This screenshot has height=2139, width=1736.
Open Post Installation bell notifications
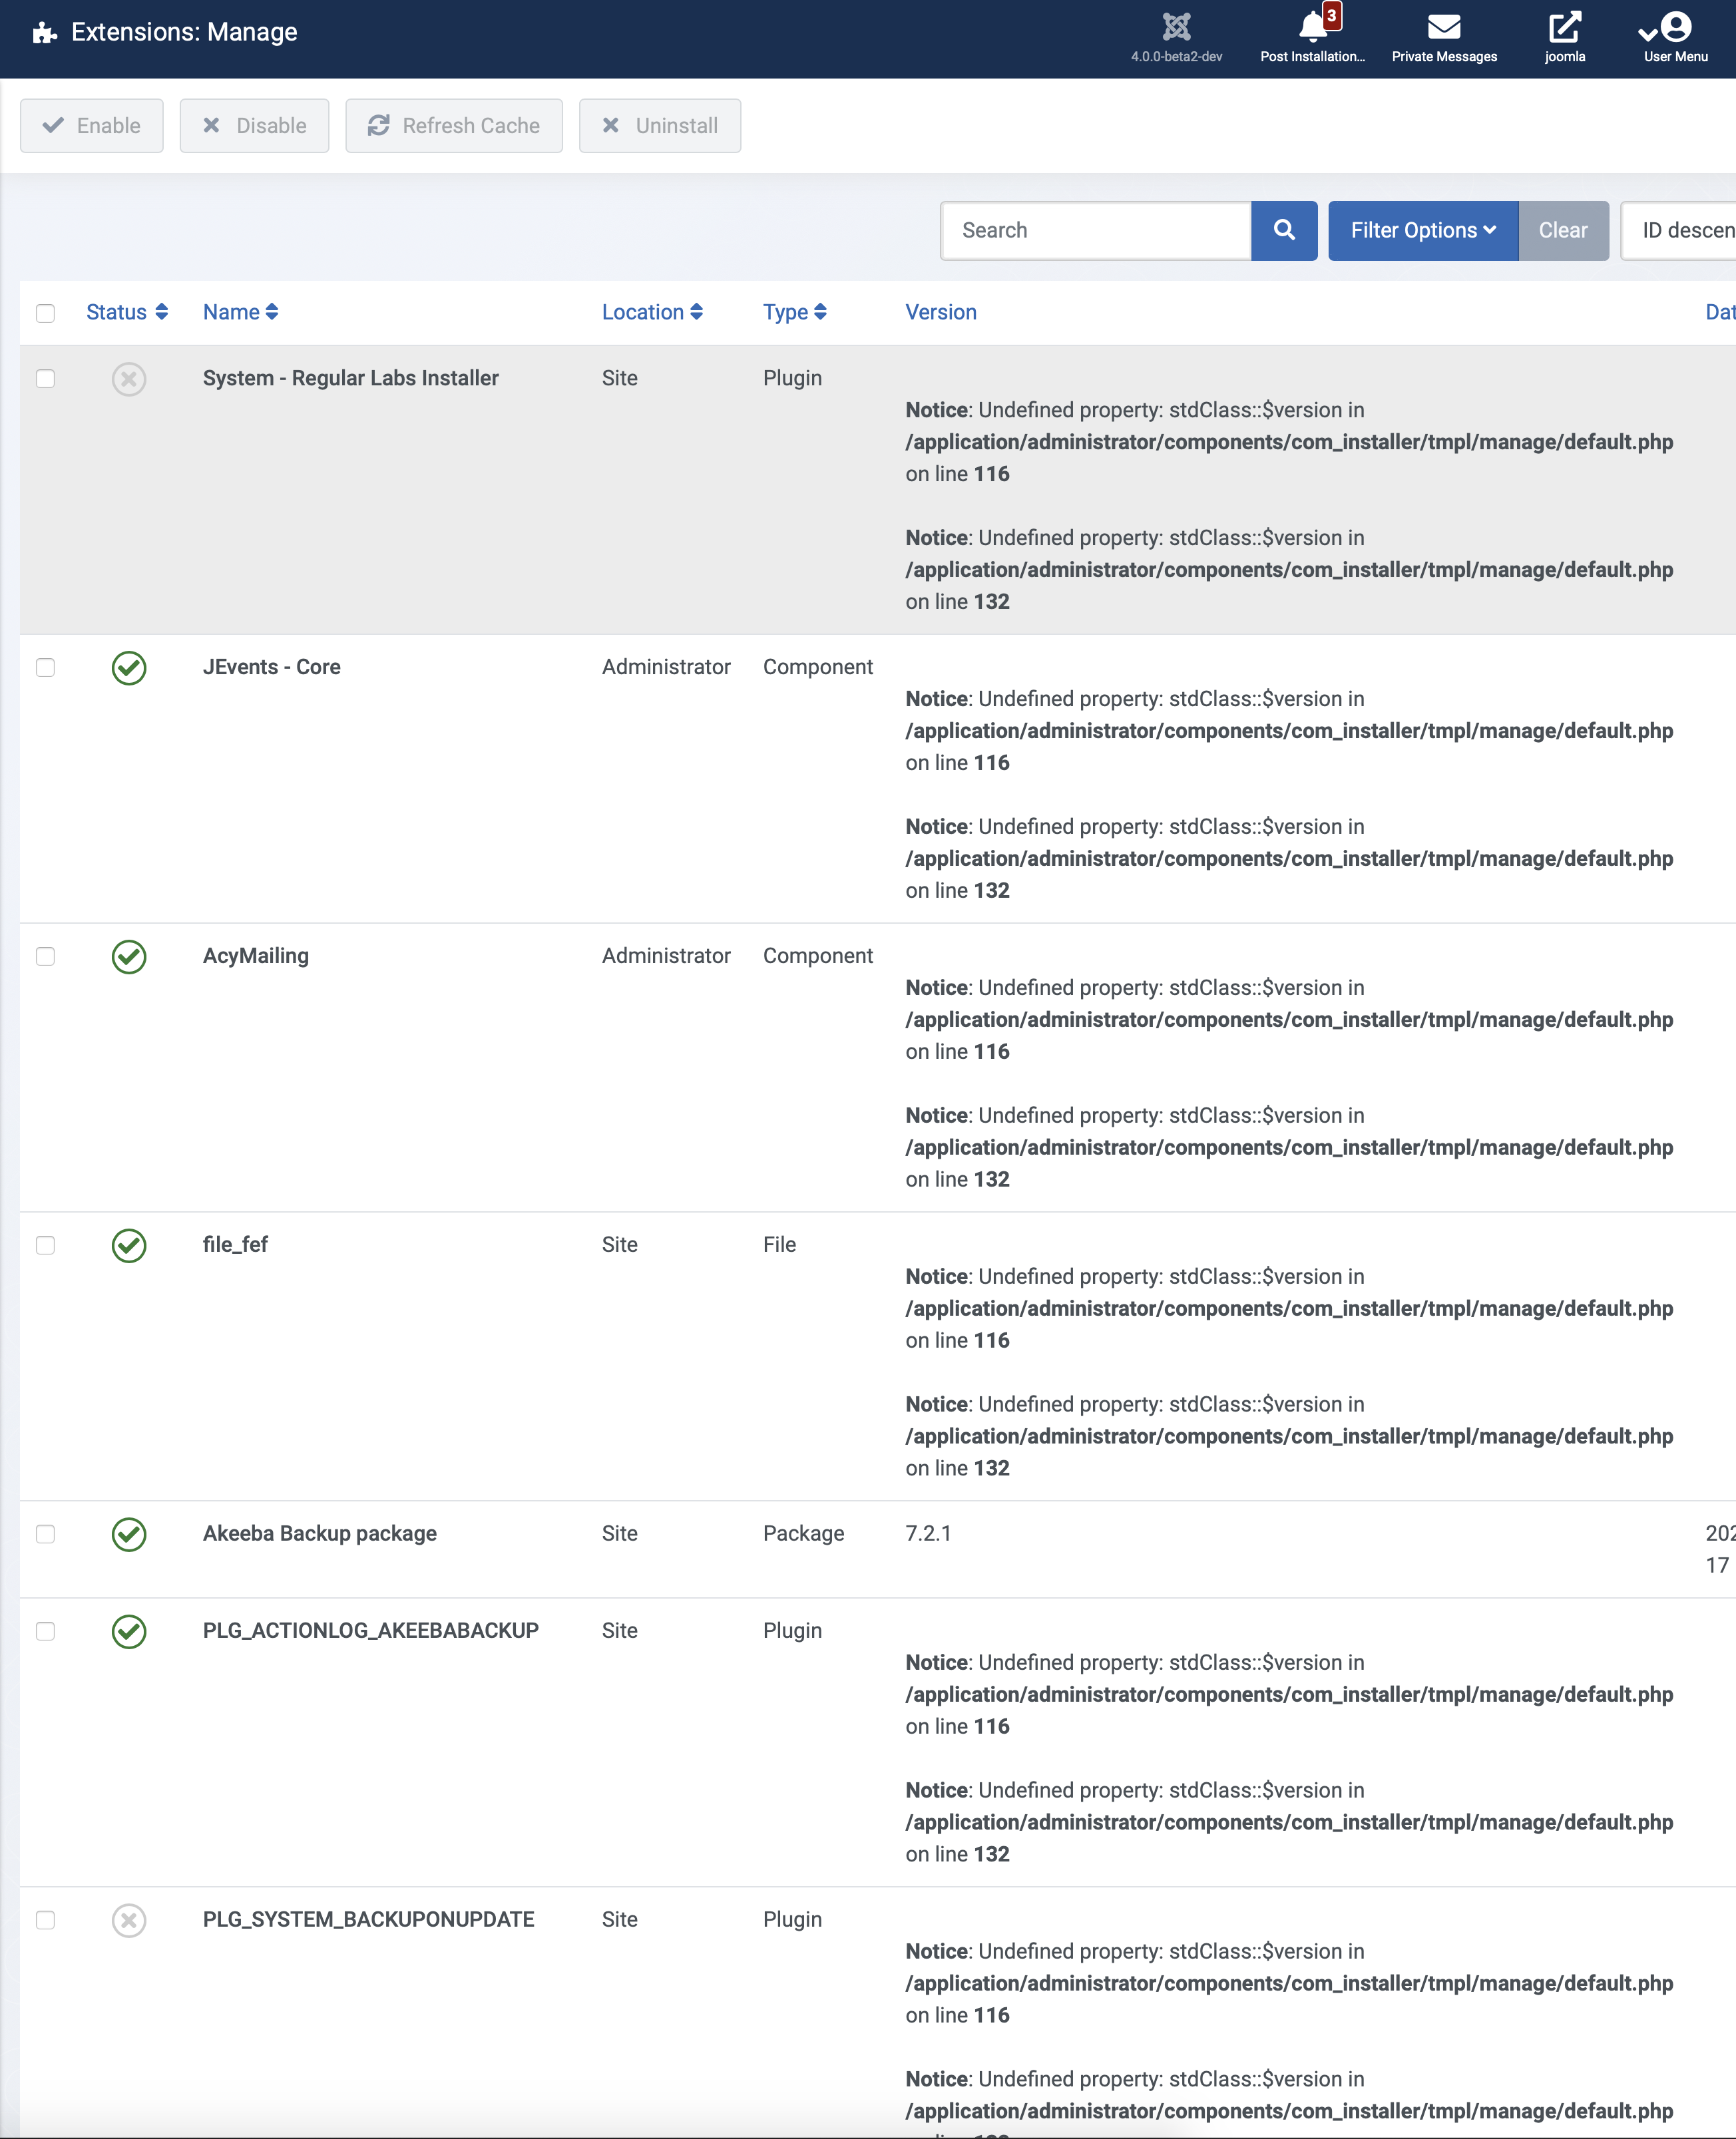[1312, 27]
